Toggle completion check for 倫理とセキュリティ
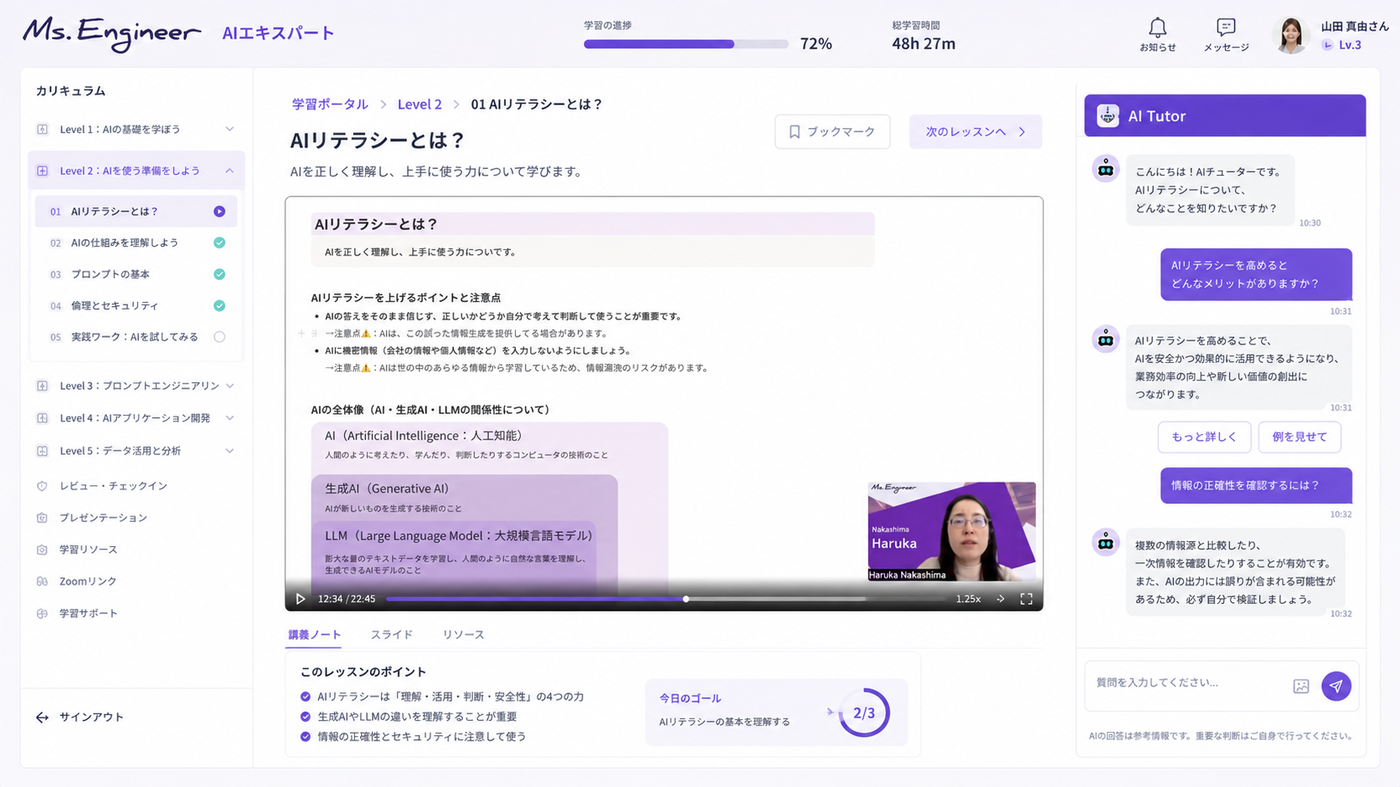Image resolution: width=1400 pixels, height=787 pixels. click(219, 306)
